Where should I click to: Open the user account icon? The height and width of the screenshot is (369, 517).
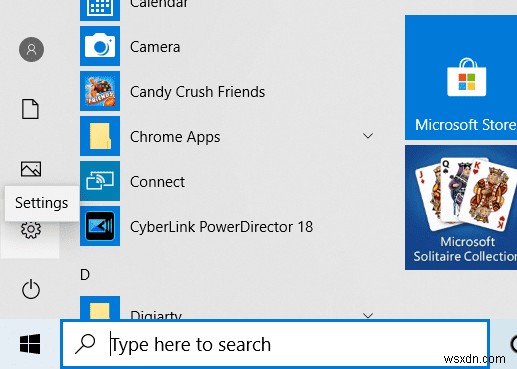(x=31, y=49)
